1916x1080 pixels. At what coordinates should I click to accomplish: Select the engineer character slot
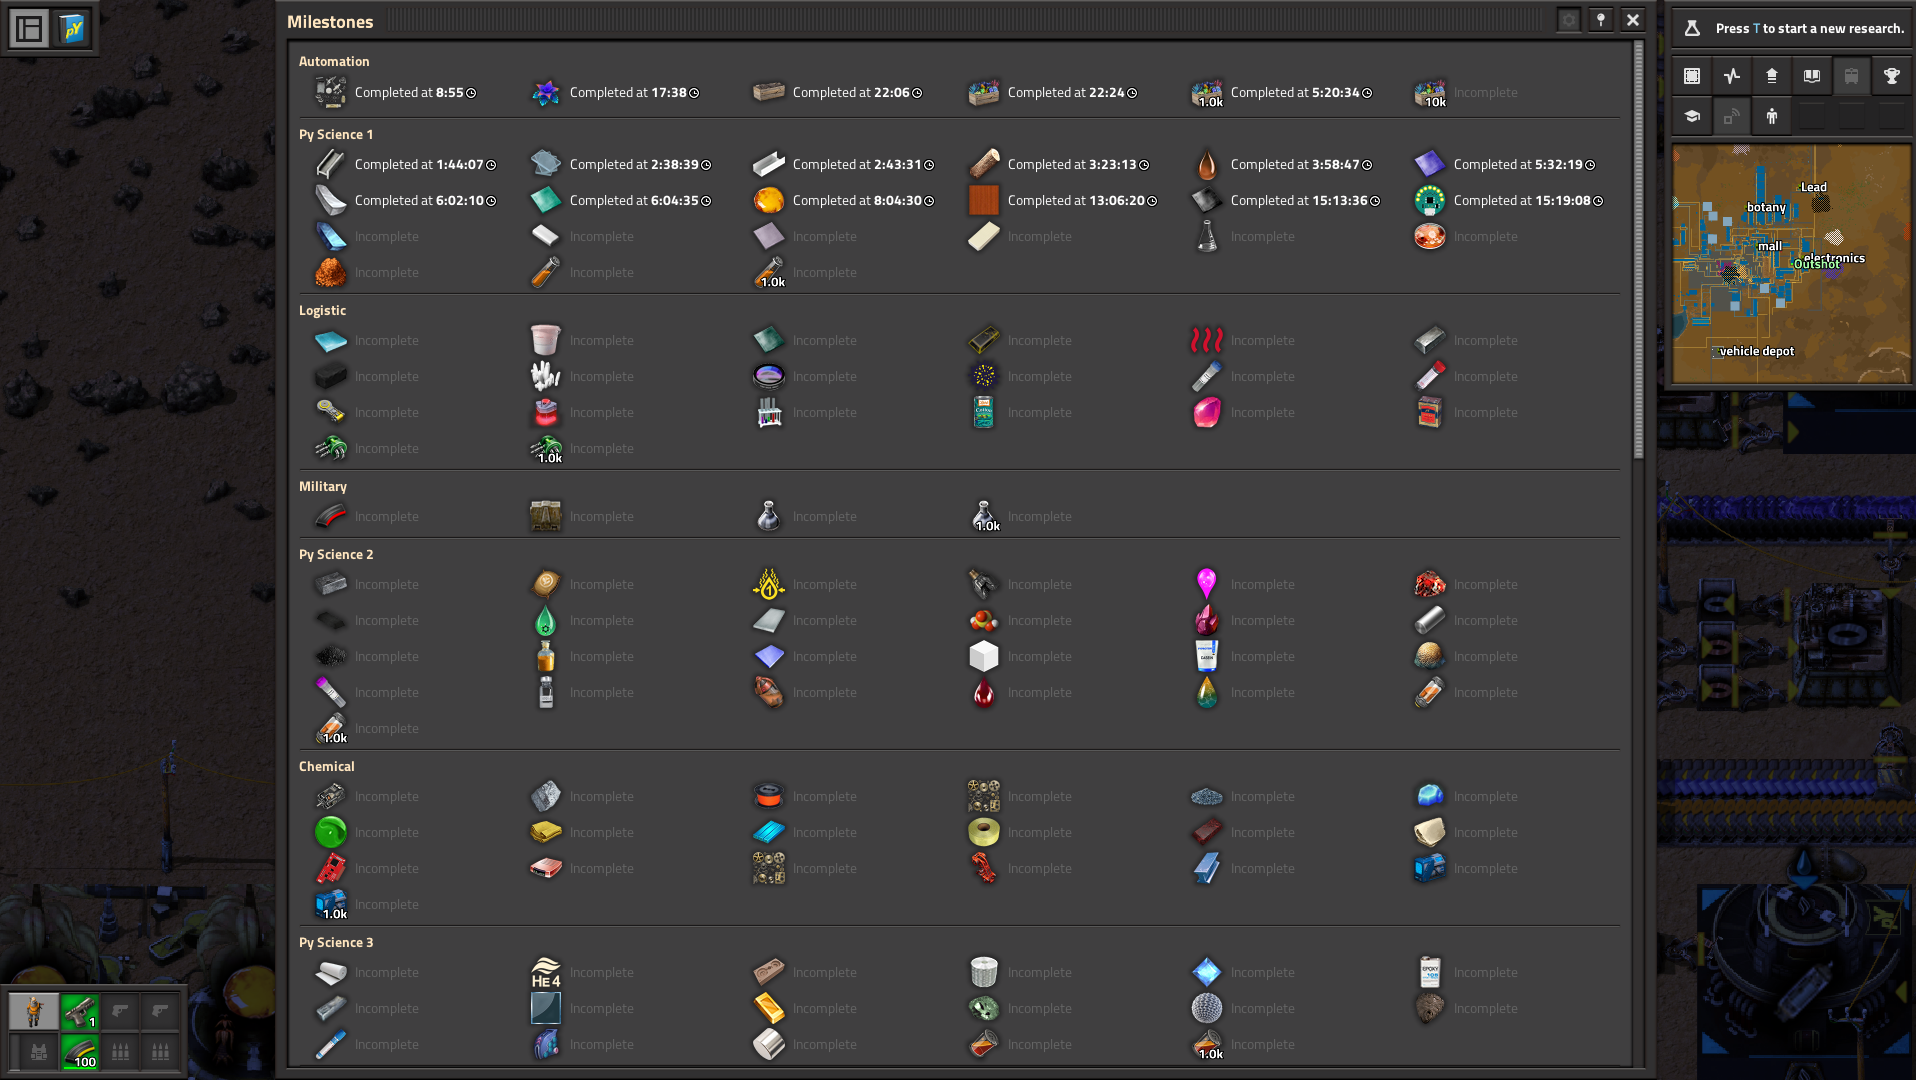[x=34, y=1012]
